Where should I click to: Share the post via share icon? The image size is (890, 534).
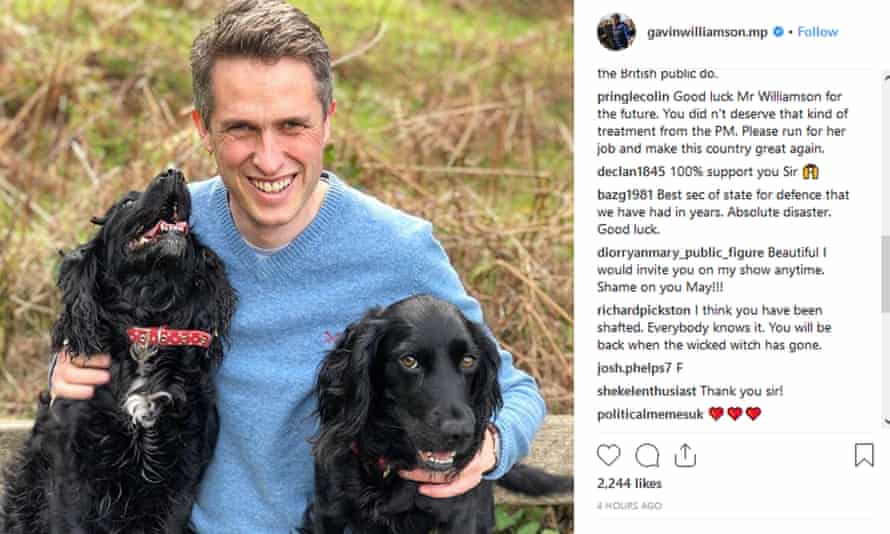685,455
